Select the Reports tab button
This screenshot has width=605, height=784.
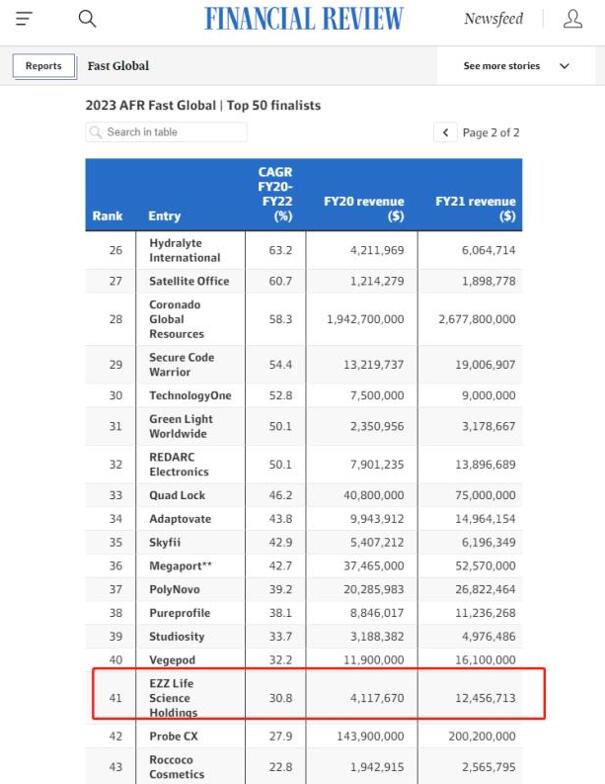43,66
